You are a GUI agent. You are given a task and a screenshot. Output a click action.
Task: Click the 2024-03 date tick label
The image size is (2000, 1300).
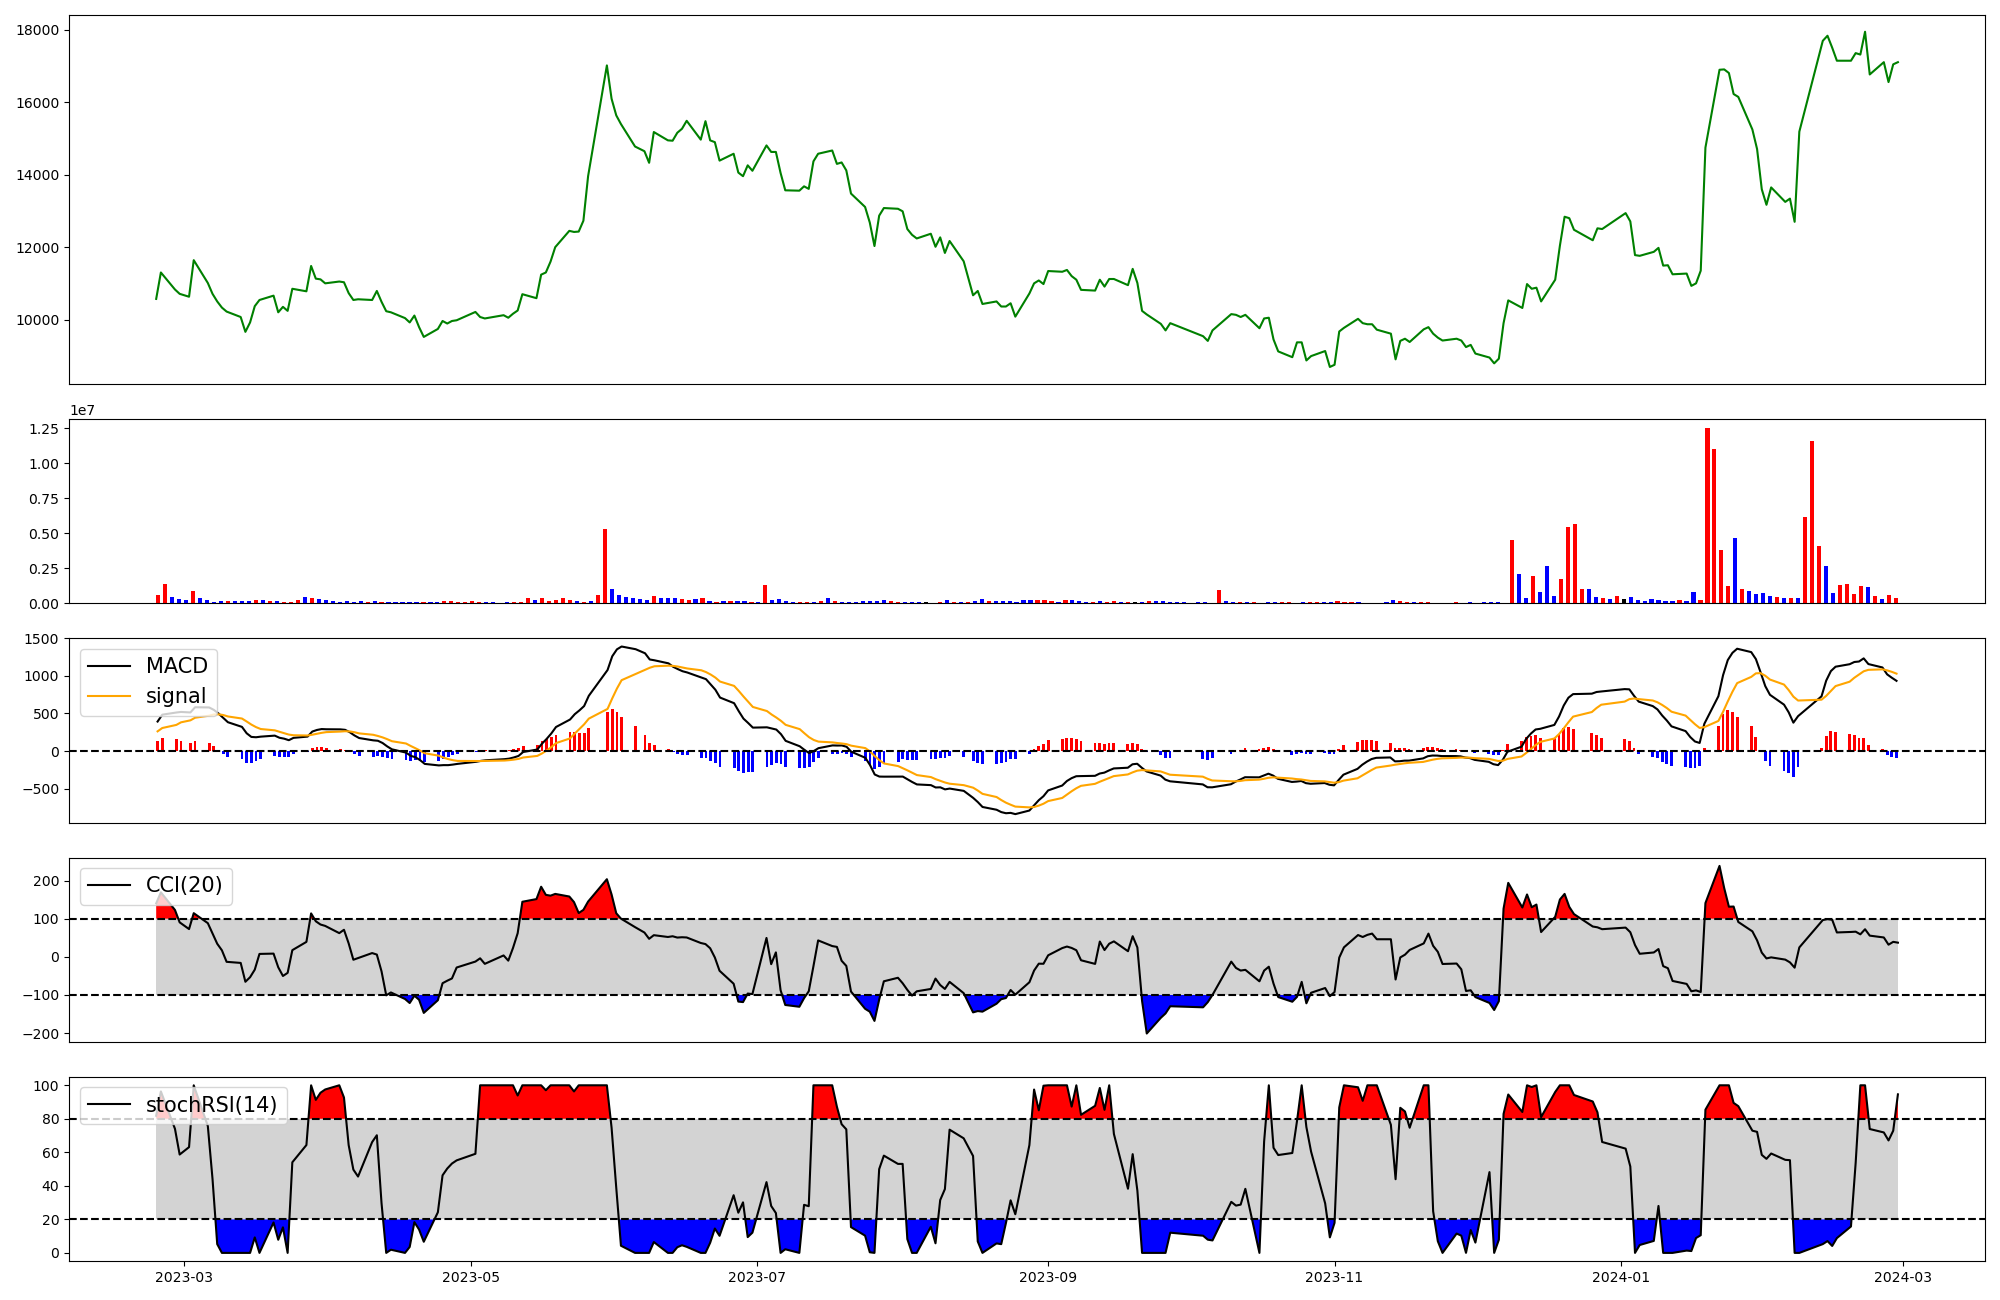[x=1902, y=1276]
